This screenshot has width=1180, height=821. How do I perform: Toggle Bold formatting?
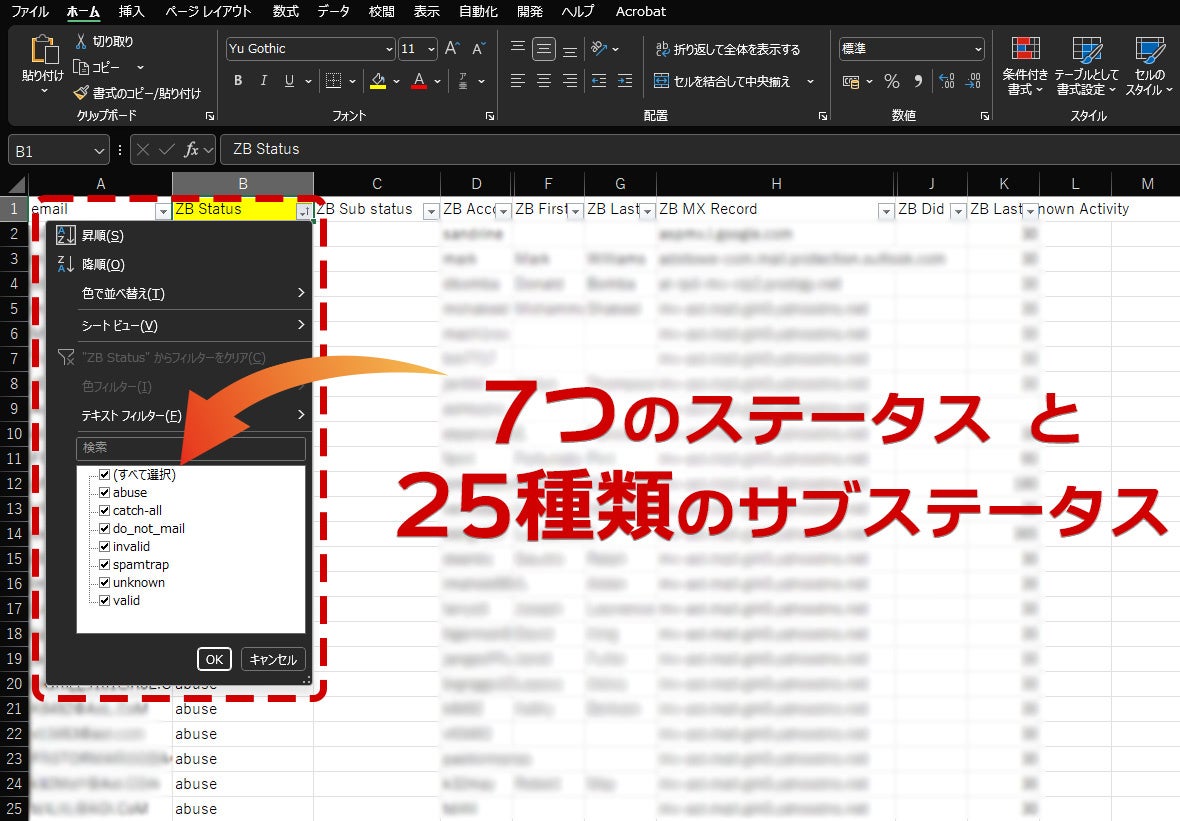pyautogui.click(x=238, y=81)
